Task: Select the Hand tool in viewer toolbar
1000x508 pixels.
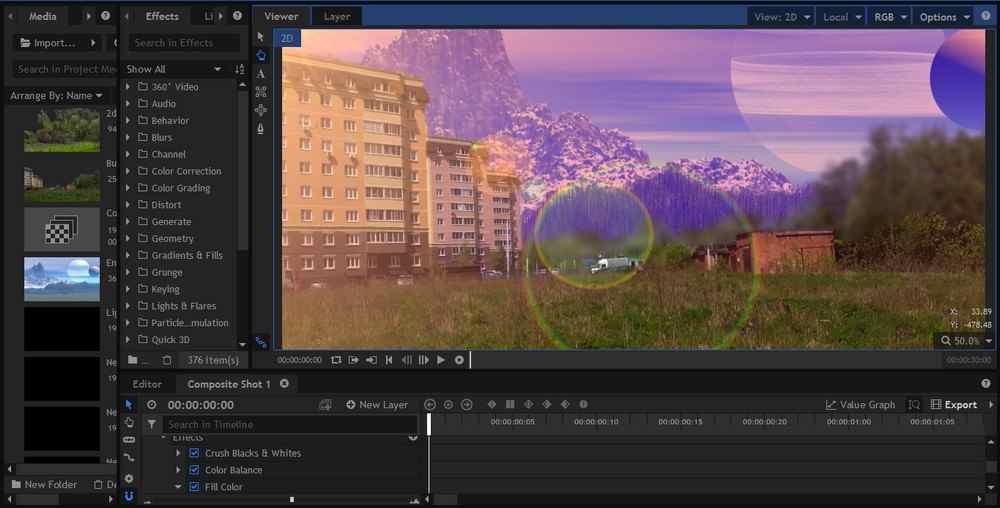Action: click(261, 55)
